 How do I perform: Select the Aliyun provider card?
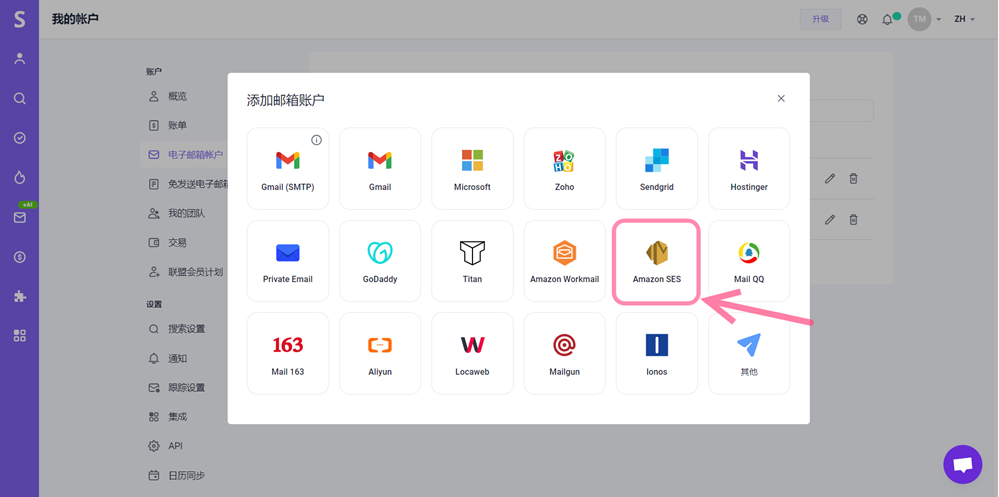[380, 353]
